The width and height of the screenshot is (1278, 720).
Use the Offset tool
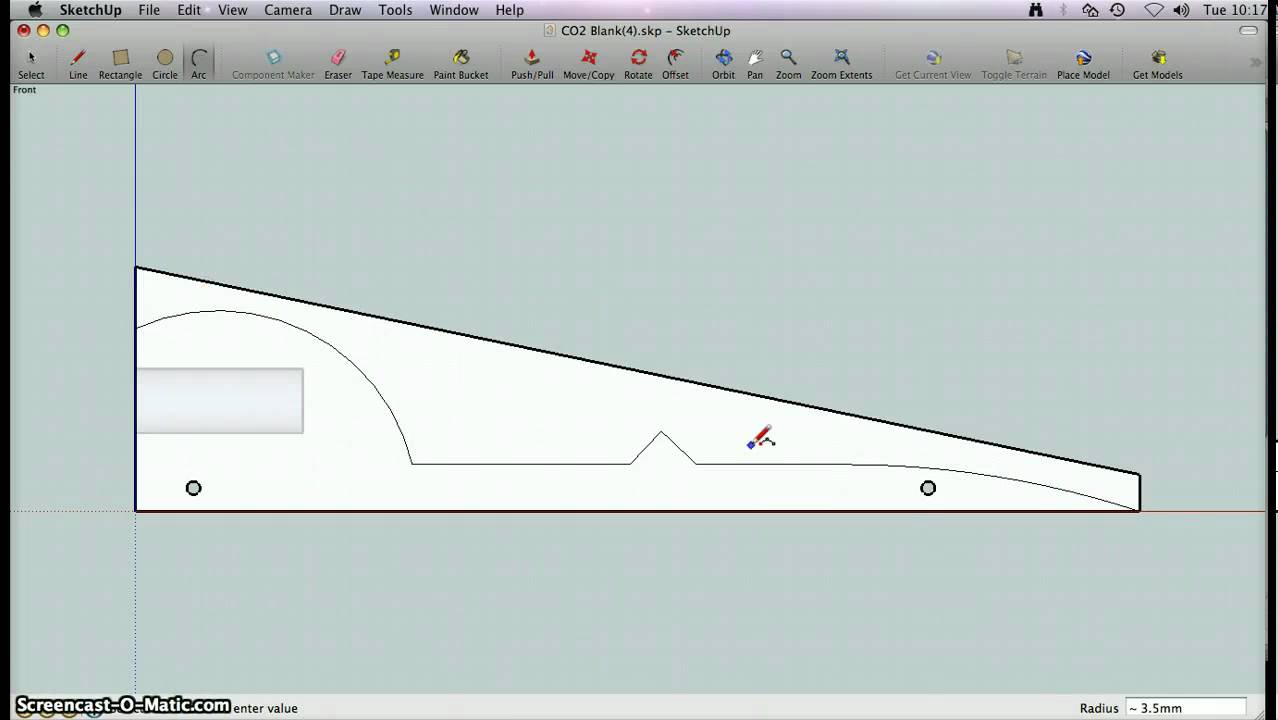click(675, 58)
